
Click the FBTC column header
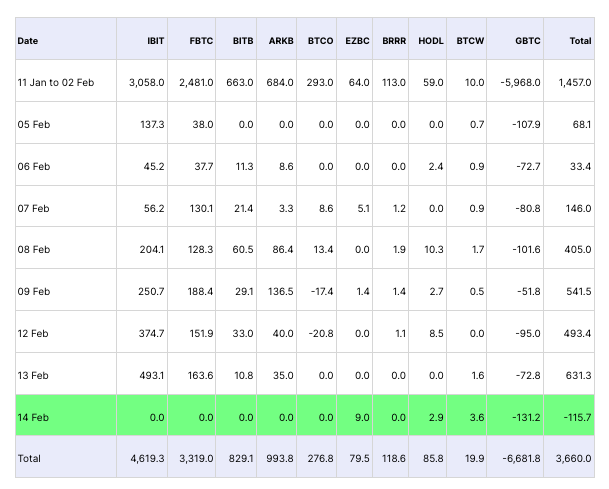[201, 41]
